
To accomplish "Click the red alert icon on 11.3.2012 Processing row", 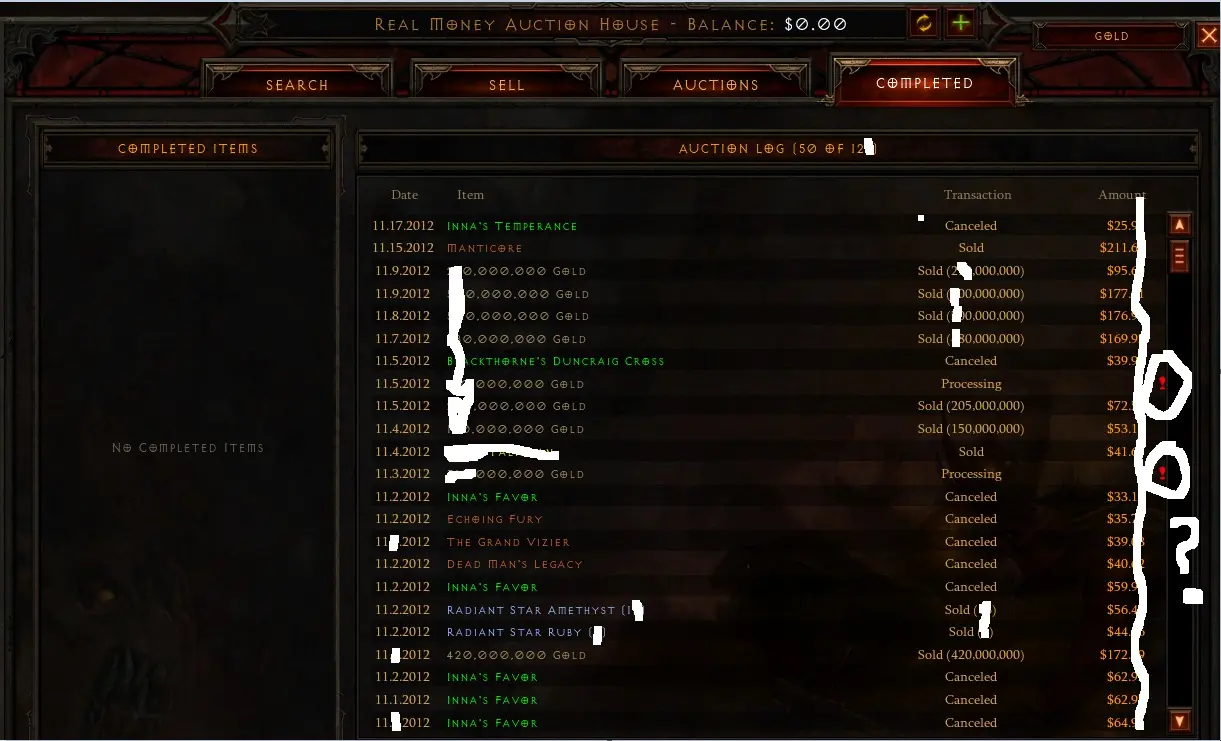I will point(1162,474).
